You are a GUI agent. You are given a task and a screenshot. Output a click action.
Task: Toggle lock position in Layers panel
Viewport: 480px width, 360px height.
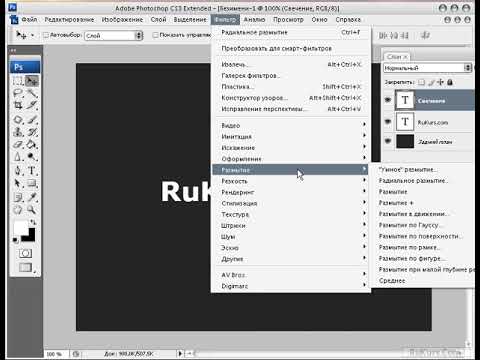pos(441,82)
